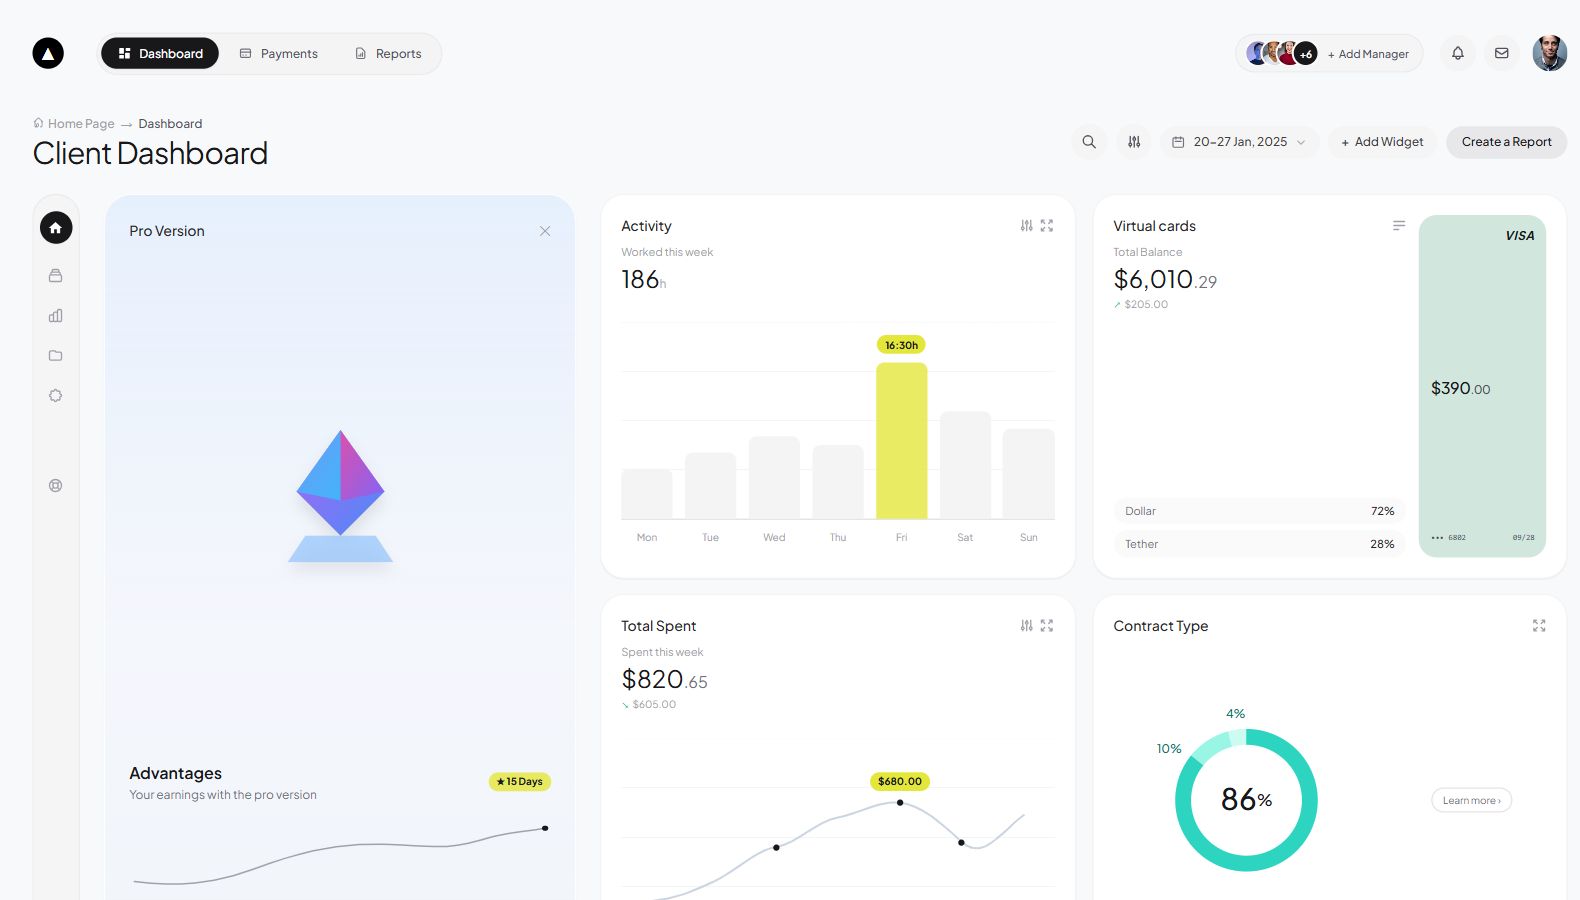Go to Home Page breadcrumb
Viewport: 1580px width, 900px height.
click(x=74, y=124)
